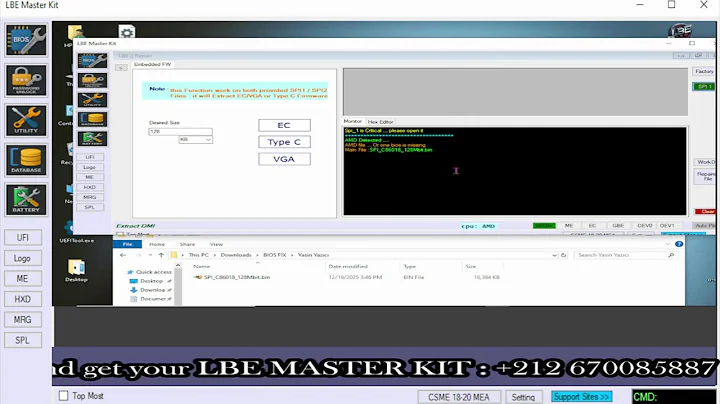
Task: Open the BIOS tool in outer sidebar
Action: tap(26, 40)
